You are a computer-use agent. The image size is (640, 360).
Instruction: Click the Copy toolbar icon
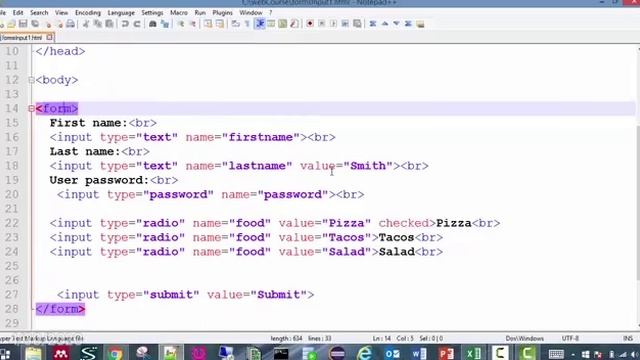[x=98, y=24]
